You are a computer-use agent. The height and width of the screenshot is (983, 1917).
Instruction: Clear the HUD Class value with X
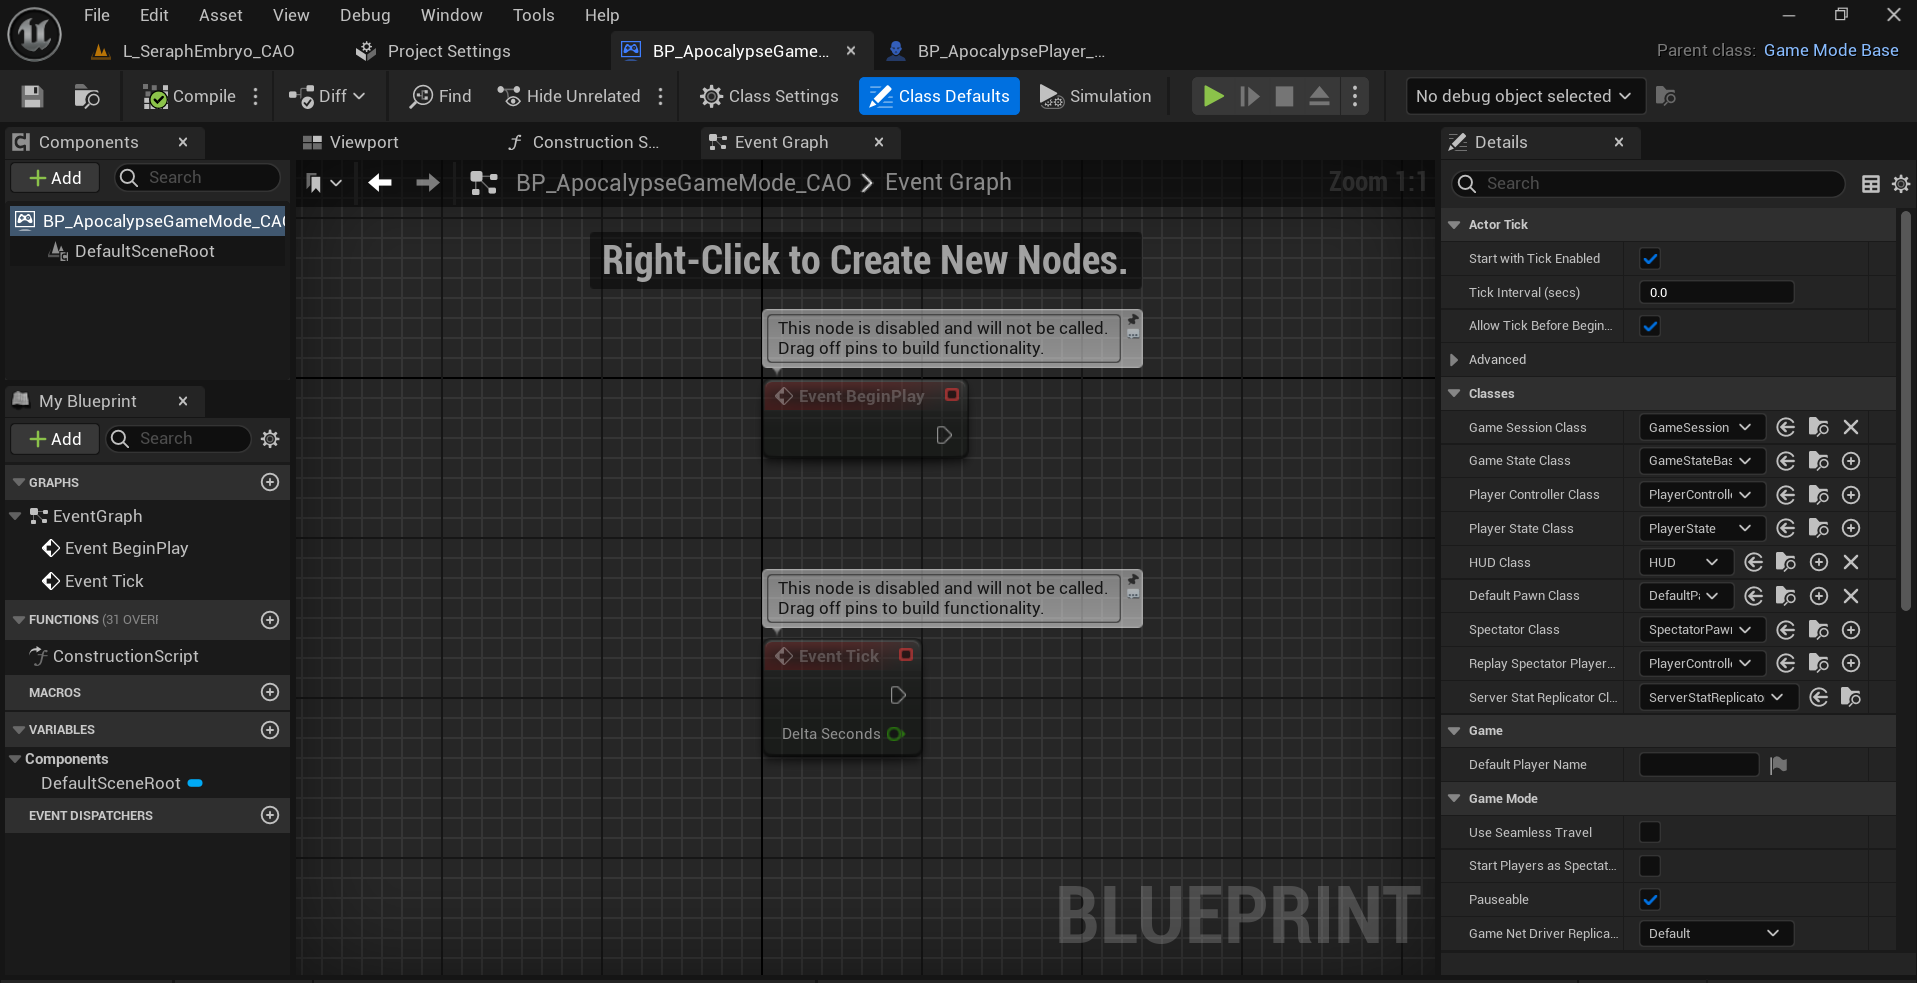point(1851,562)
